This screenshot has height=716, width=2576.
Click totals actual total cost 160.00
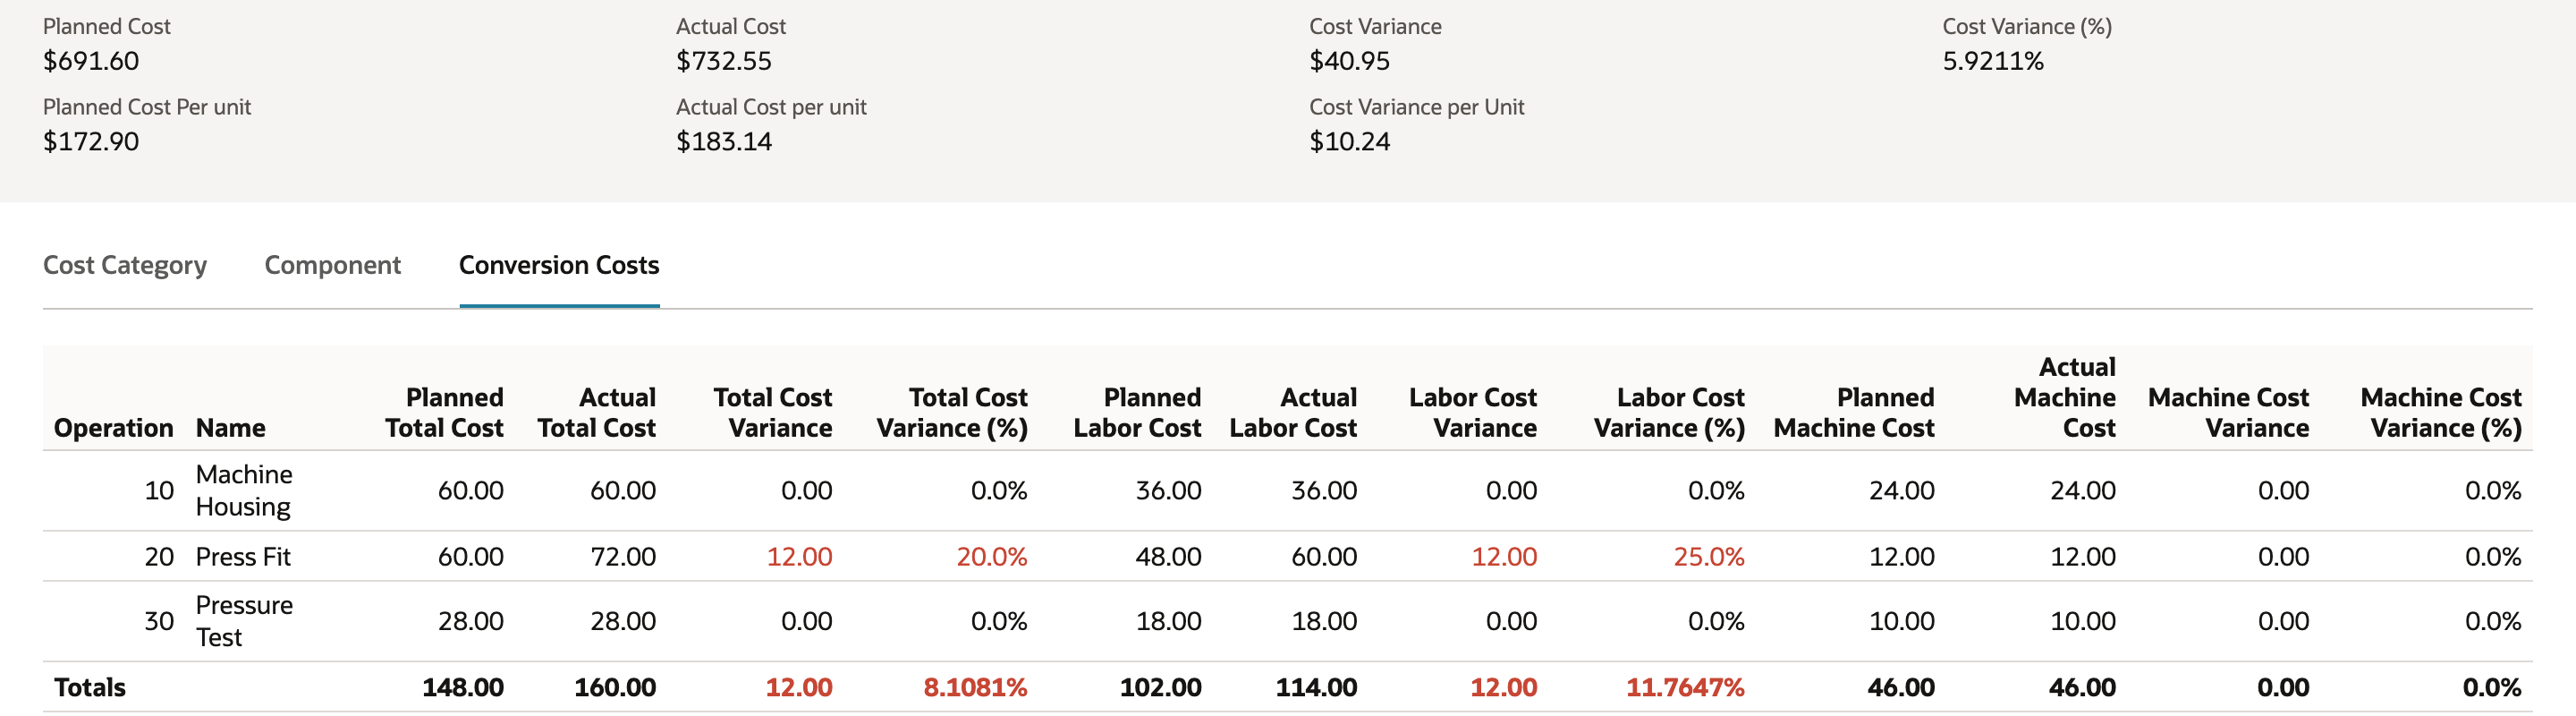click(615, 687)
